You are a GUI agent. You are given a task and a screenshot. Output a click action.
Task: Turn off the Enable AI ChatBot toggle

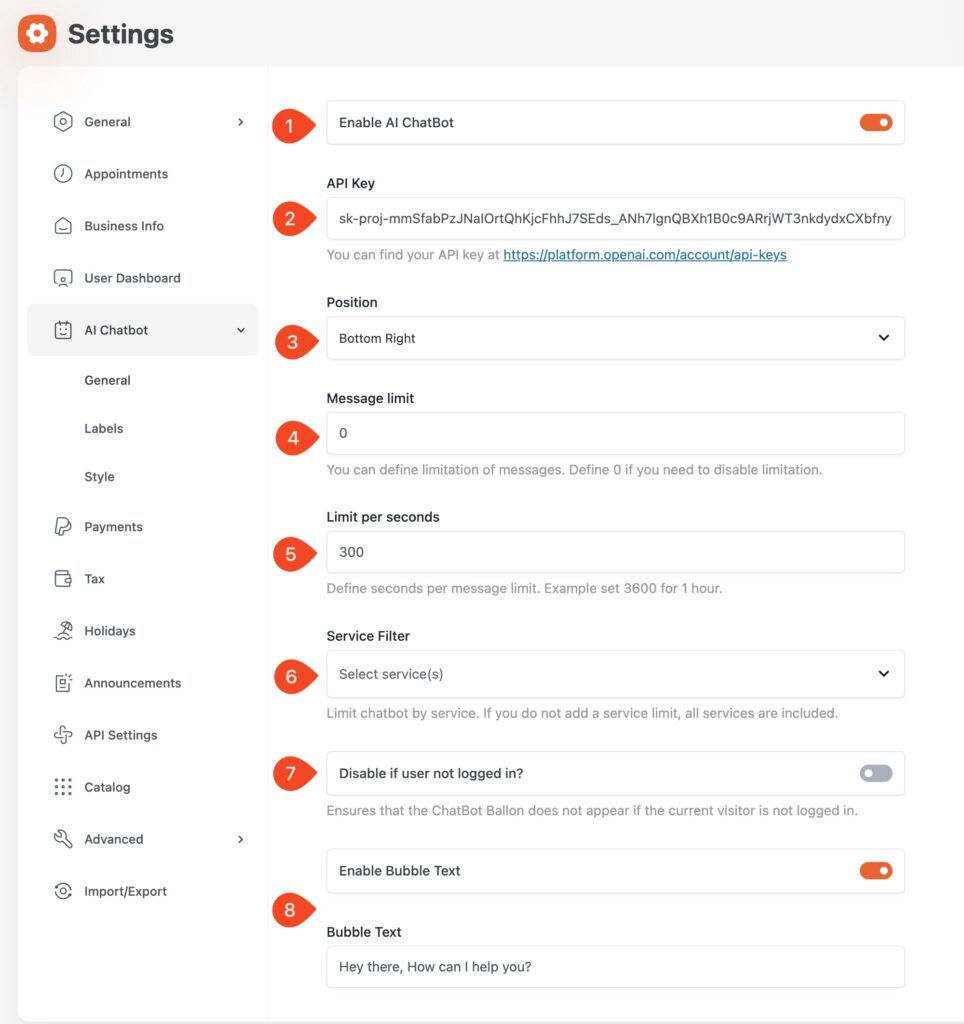[875, 123]
